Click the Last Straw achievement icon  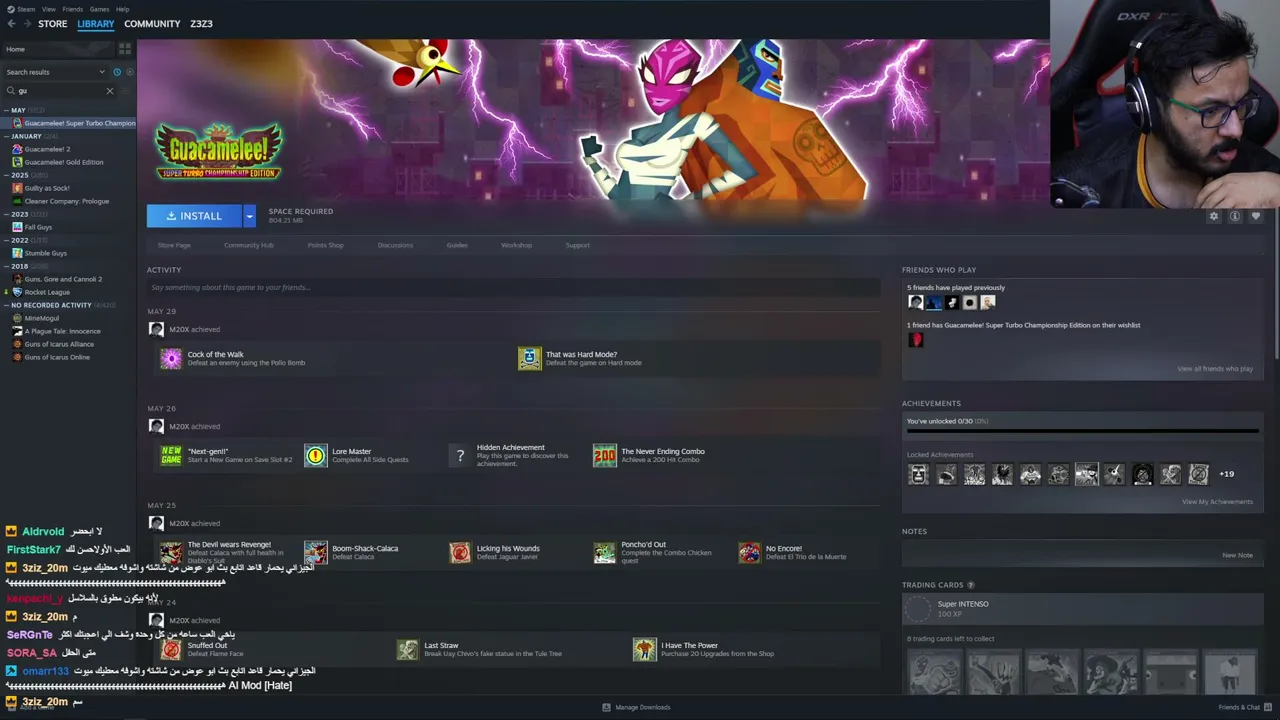[408, 650]
